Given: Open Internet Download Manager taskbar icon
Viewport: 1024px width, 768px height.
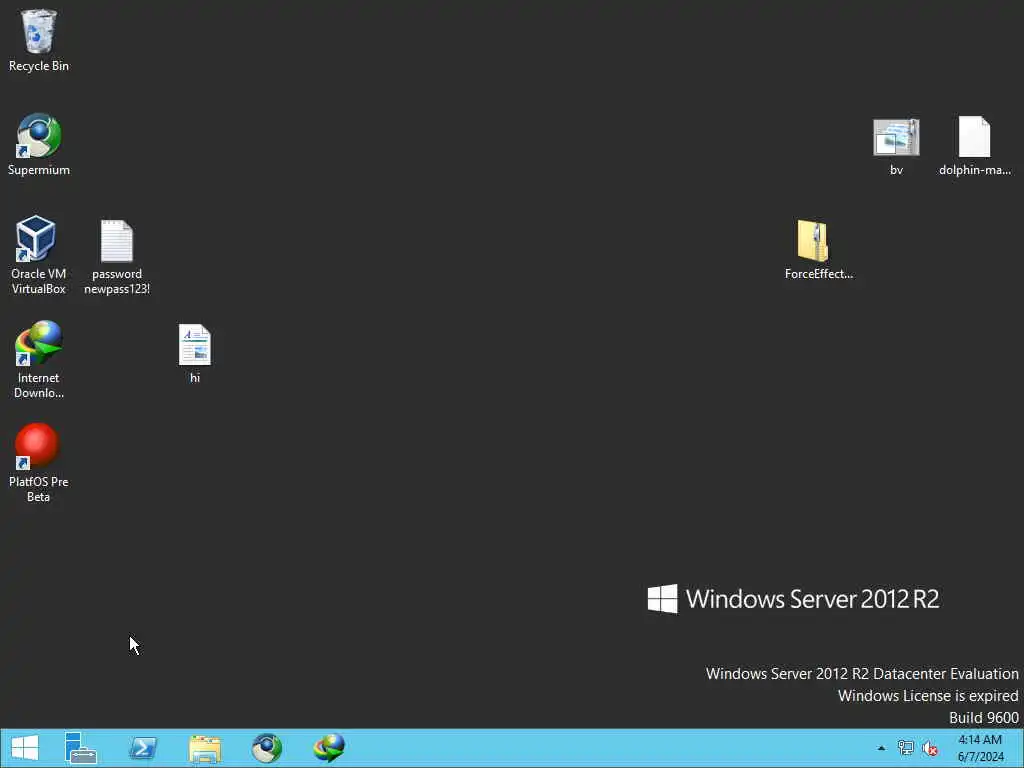Looking at the screenshot, I should click(328, 748).
